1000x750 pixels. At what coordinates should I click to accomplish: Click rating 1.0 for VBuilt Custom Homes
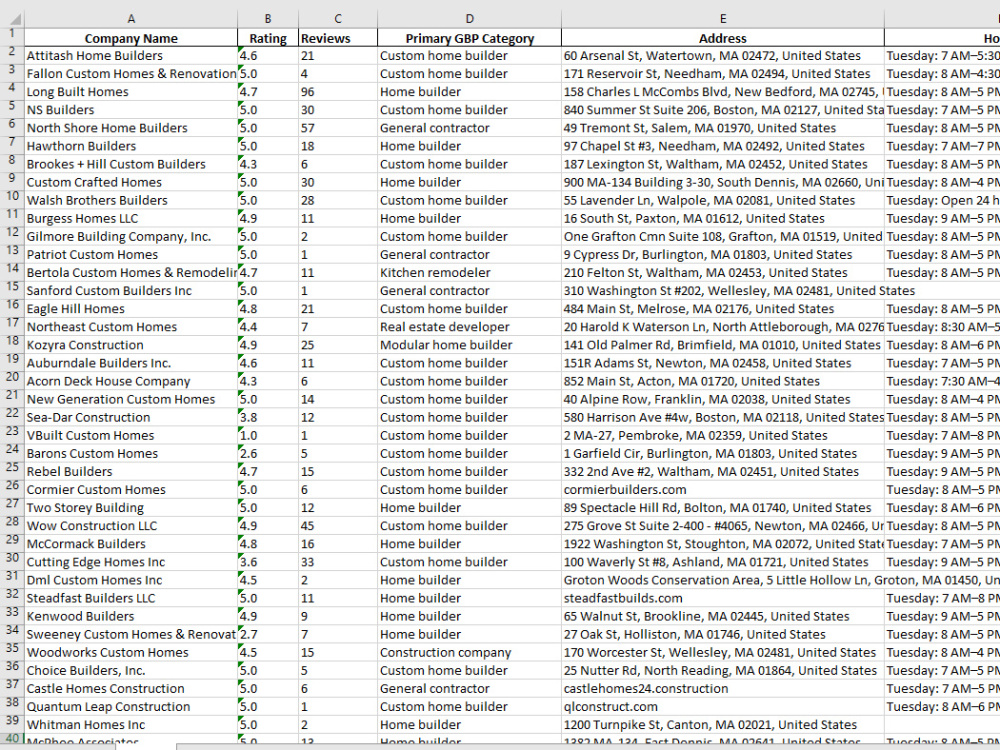click(x=268, y=435)
